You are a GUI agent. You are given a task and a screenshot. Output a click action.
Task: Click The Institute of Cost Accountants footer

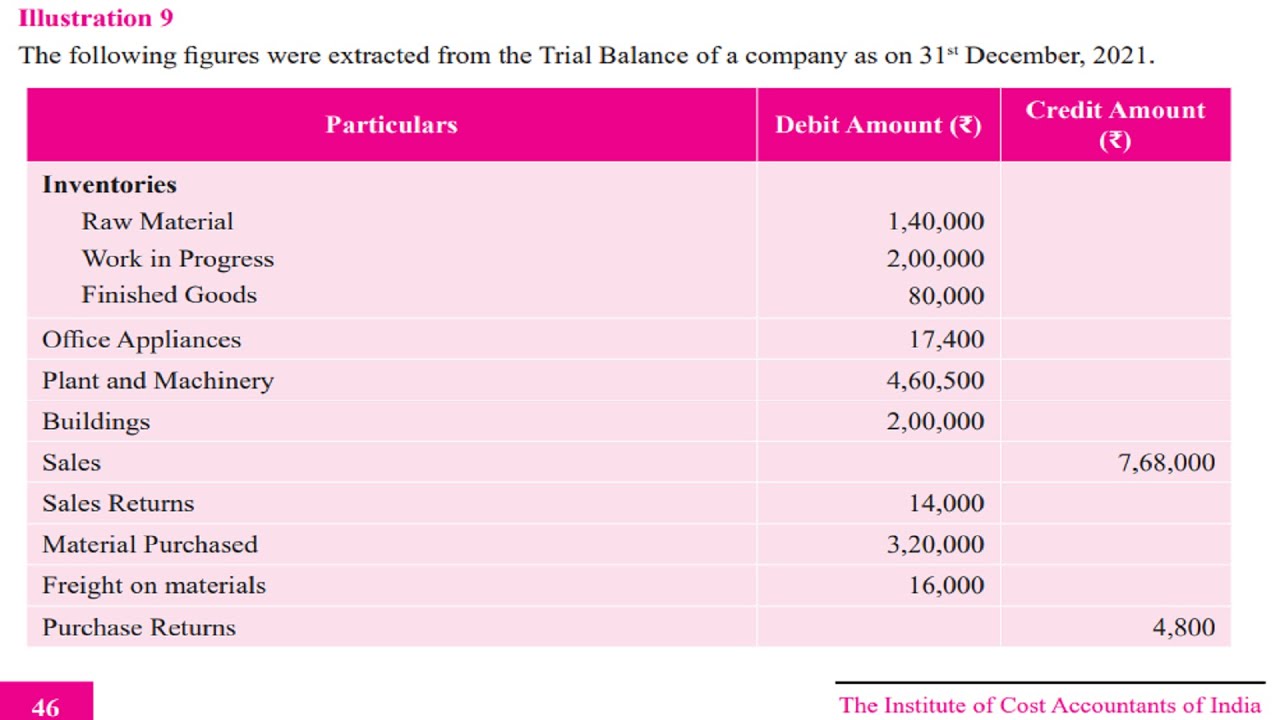[1050, 705]
